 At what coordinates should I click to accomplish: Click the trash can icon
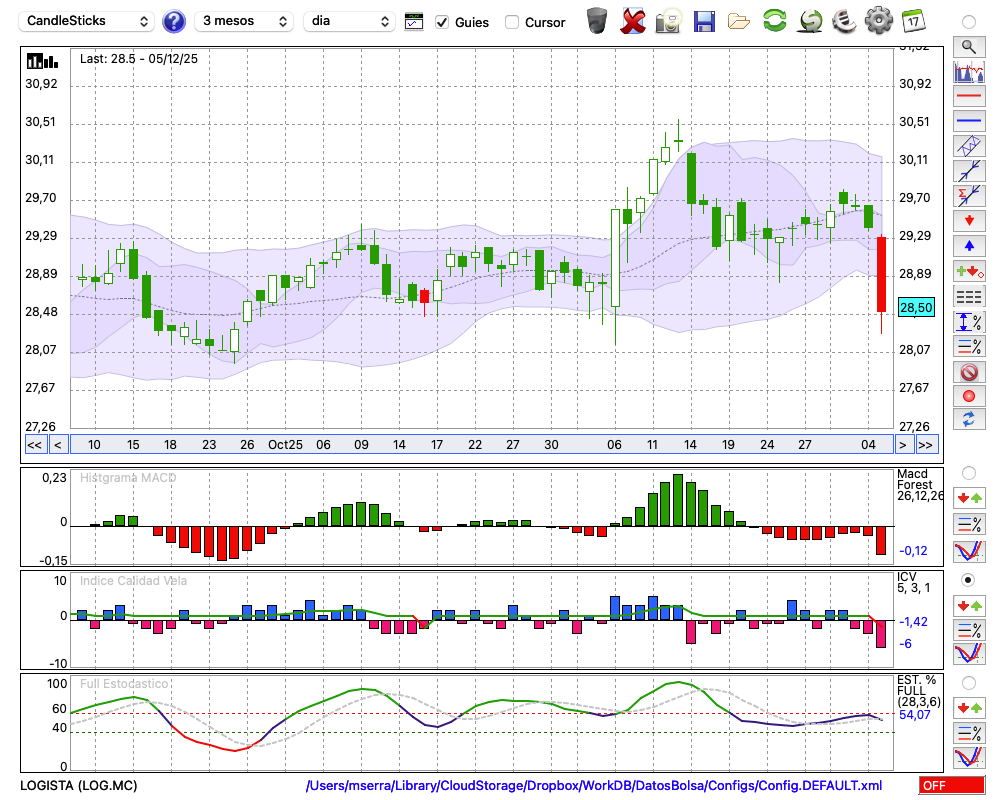[597, 21]
